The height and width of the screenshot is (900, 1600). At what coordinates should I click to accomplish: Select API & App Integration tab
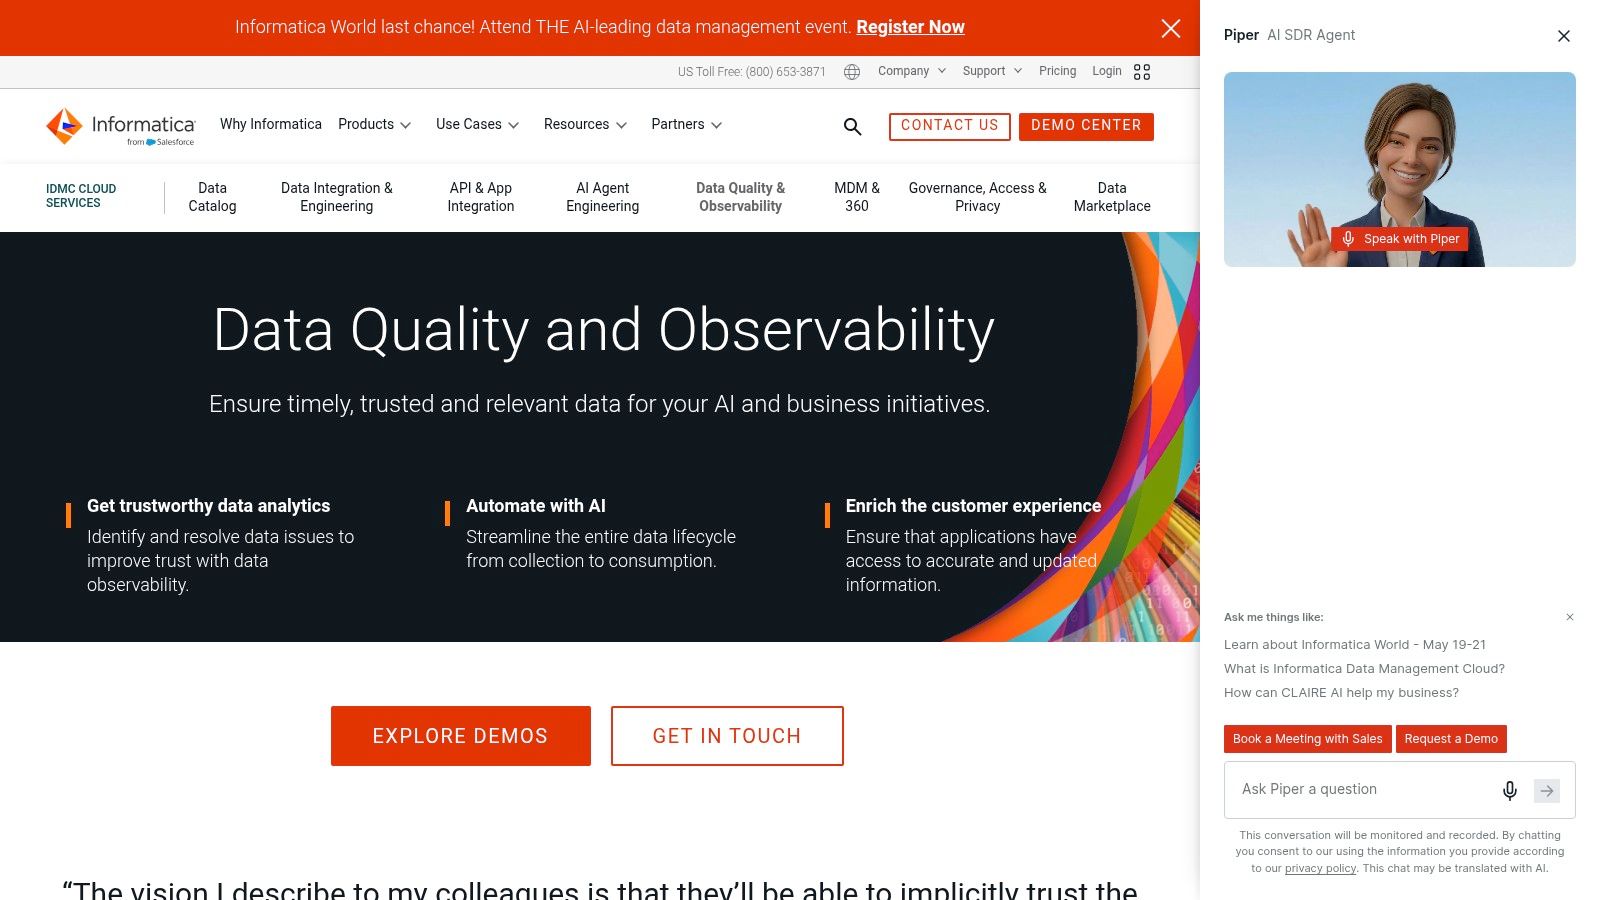click(x=481, y=197)
